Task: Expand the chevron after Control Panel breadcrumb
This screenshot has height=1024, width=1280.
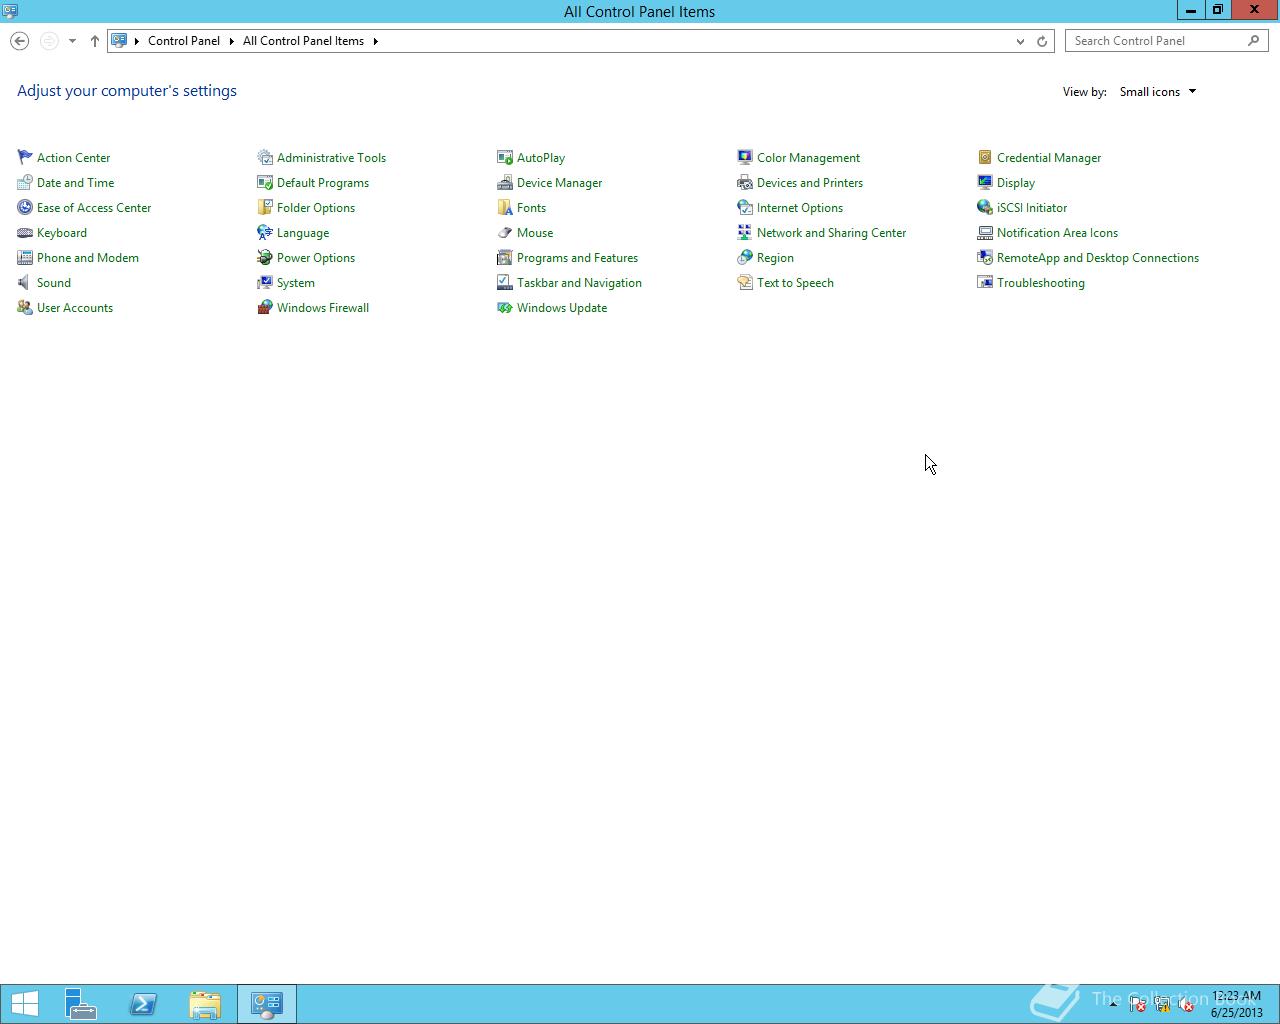Action: coord(231,41)
